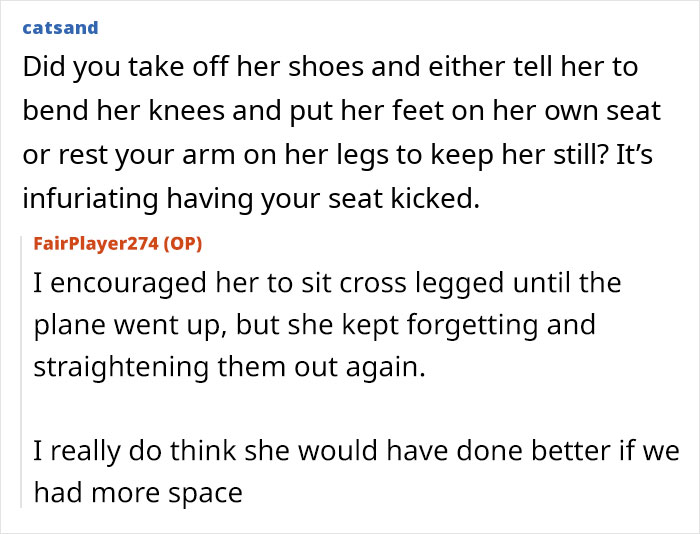
Task: Click the line "infuriating having your seat kicked."
Action: [251, 199]
